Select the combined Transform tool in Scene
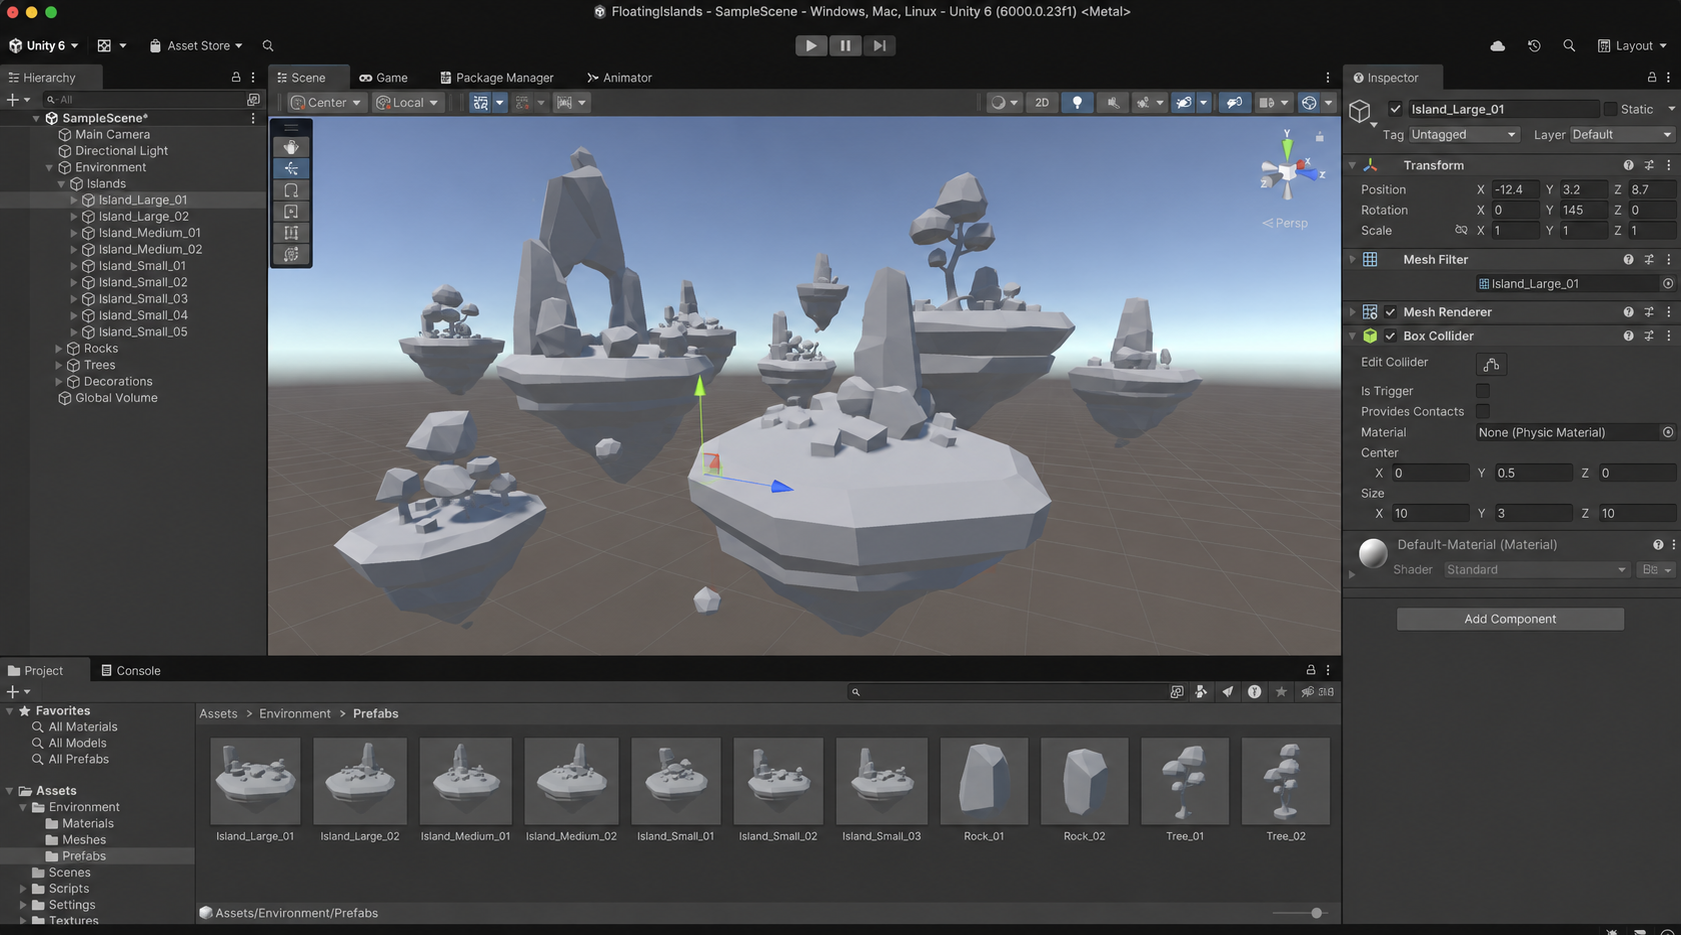This screenshot has height=935, width=1681. click(x=291, y=254)
